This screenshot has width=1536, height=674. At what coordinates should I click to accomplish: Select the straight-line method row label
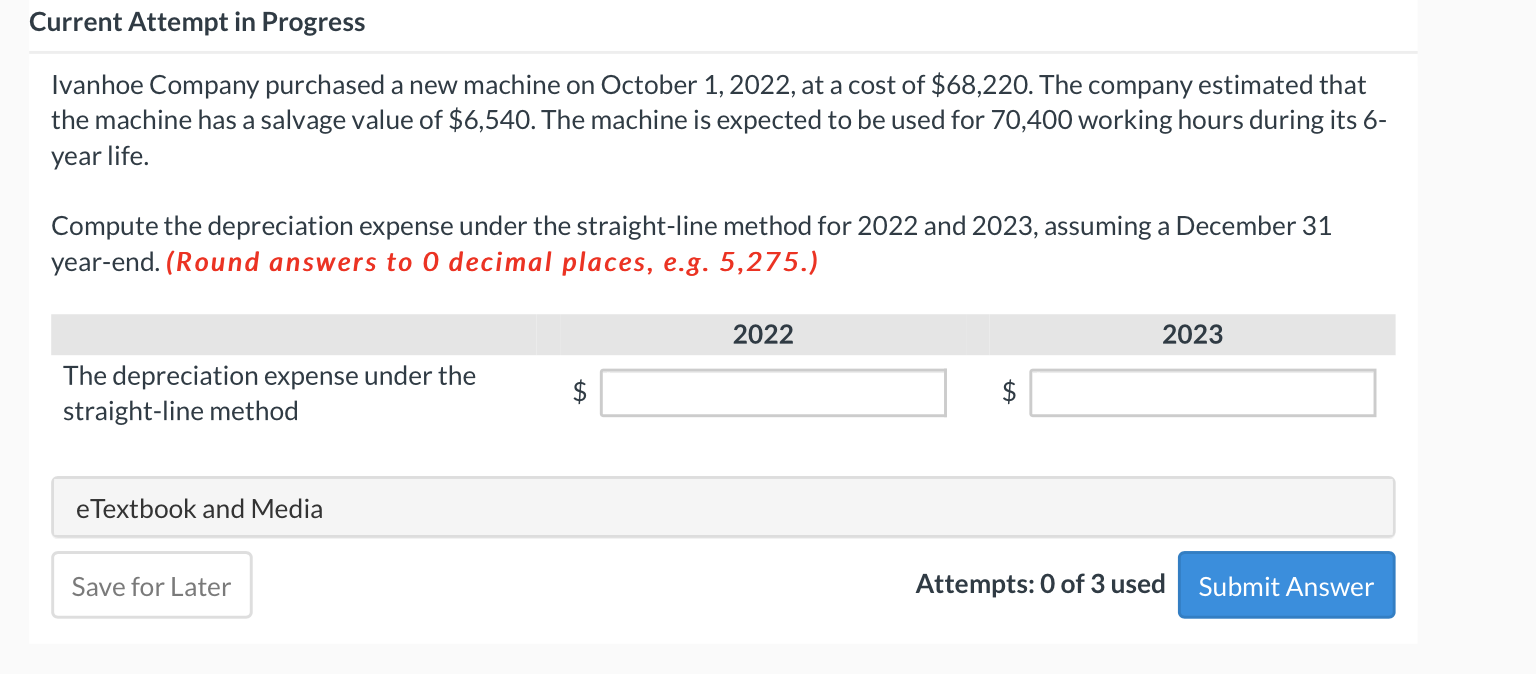[268, 392]
